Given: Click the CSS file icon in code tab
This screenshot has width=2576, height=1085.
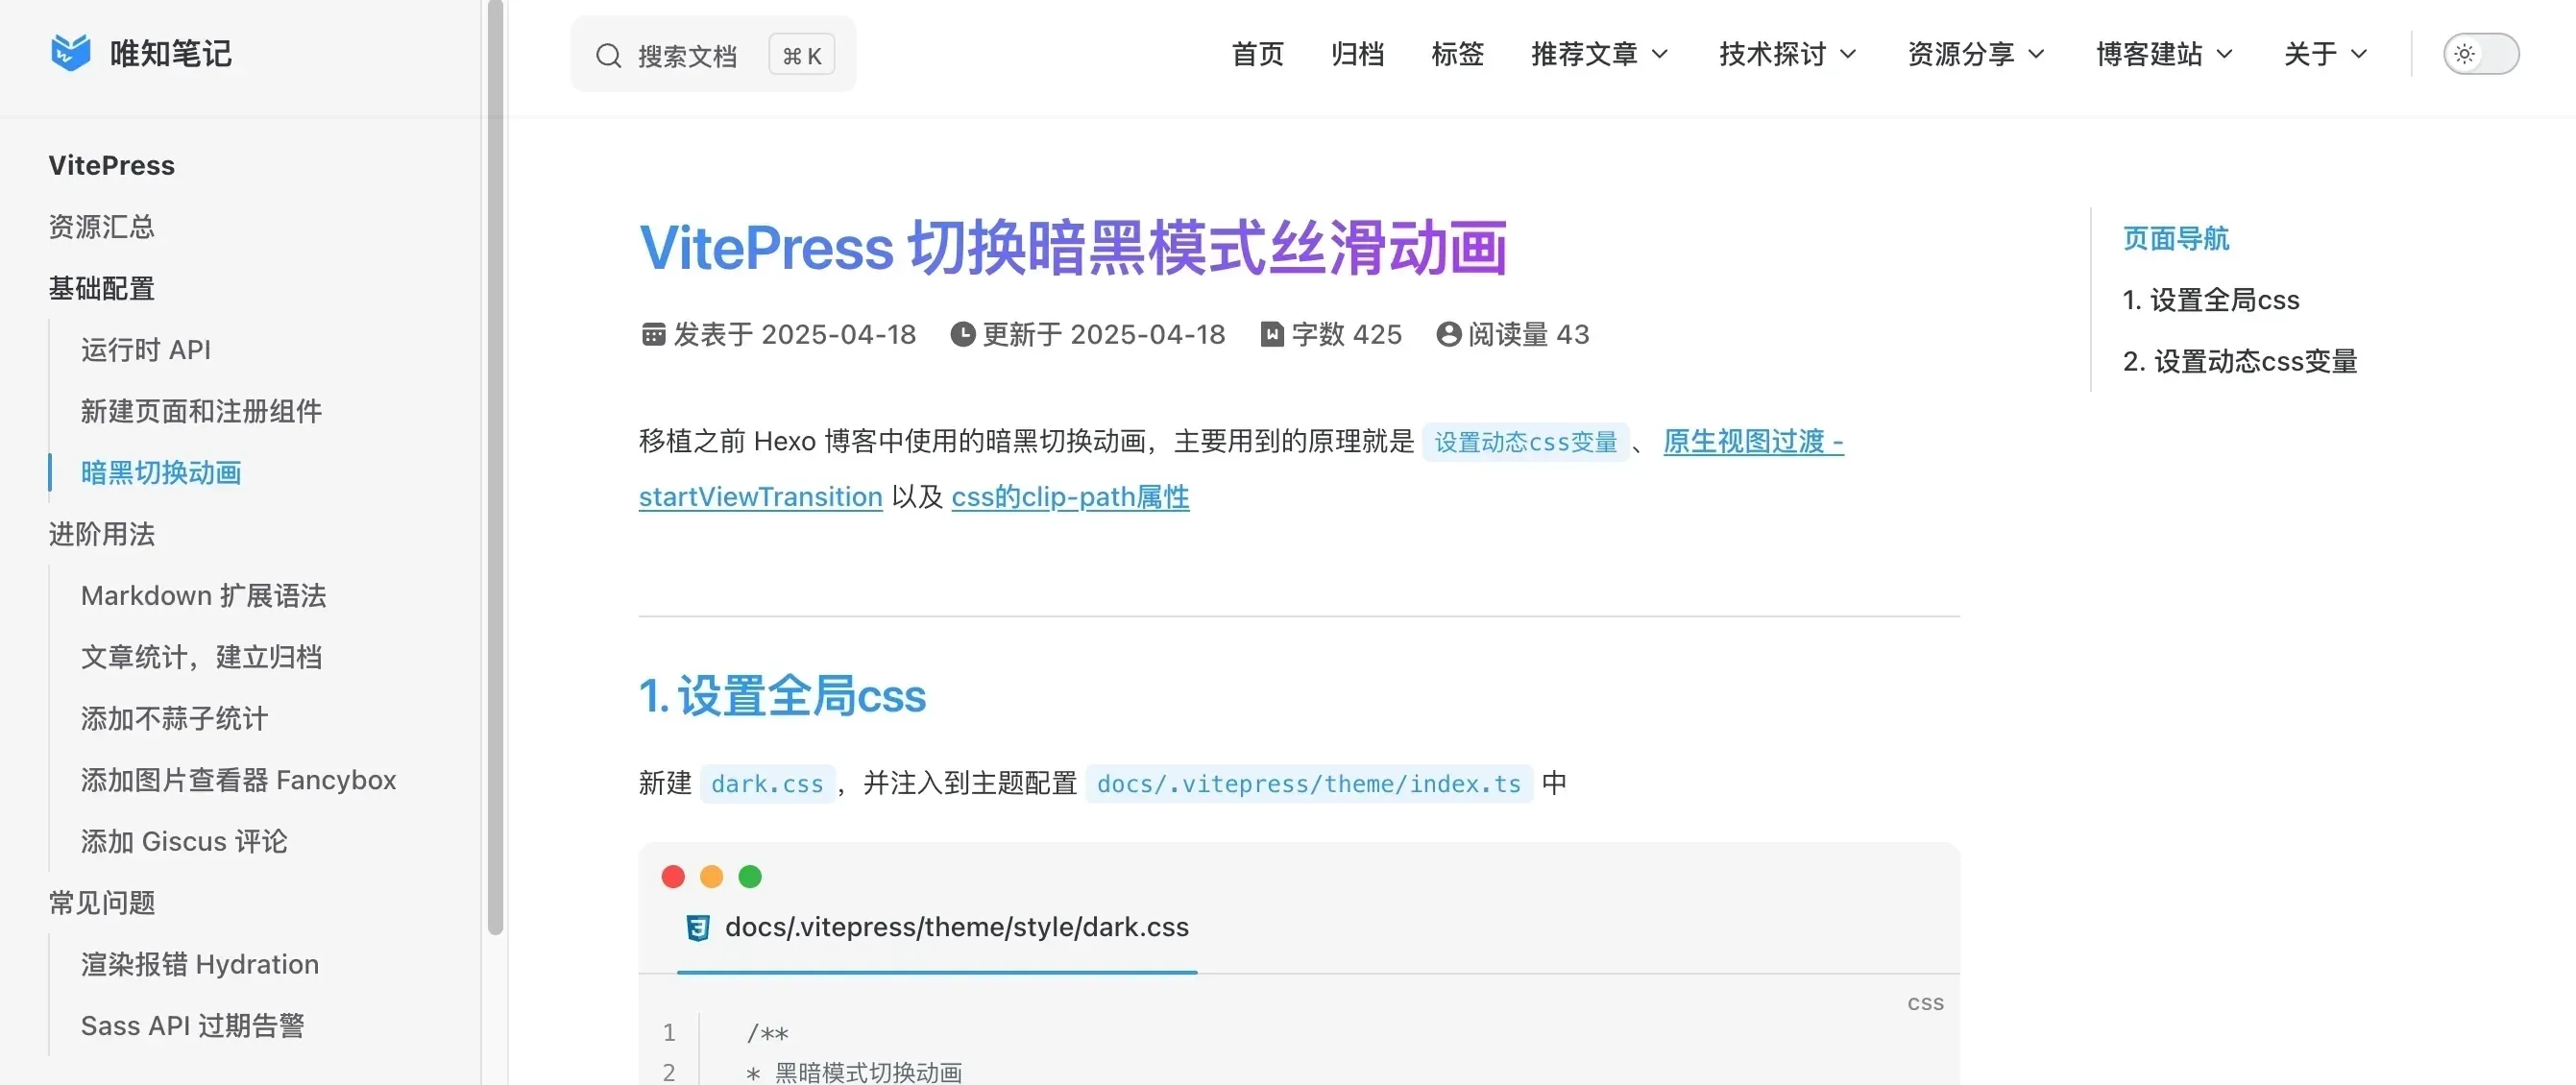Looking at the screenshot, I should 698,928.
